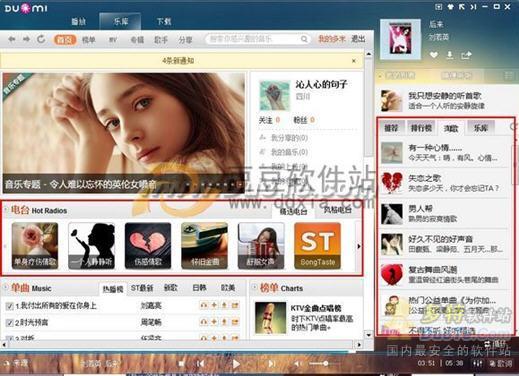Open the SongTaste radio station
Viewport: 519px width, 376px height.
(317, 246)
